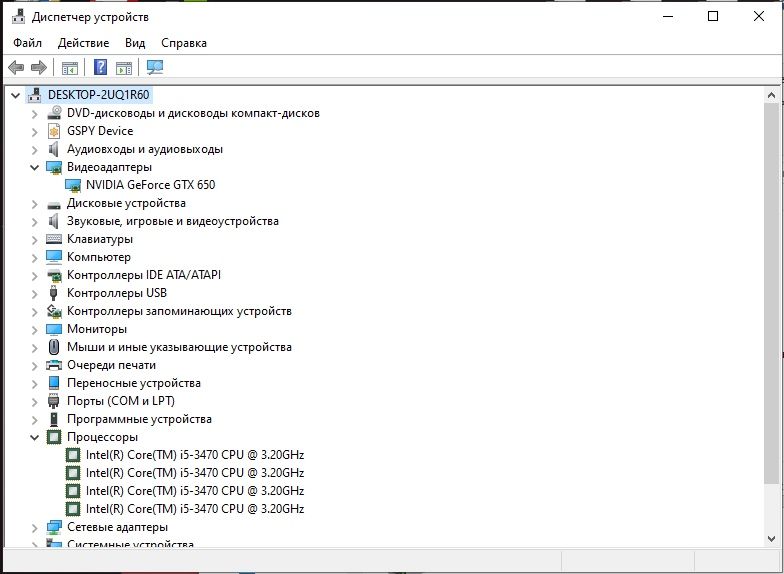Expand the Дисковые устройства category
Viewport: 784px width, 574px height.
coord(34,204)
